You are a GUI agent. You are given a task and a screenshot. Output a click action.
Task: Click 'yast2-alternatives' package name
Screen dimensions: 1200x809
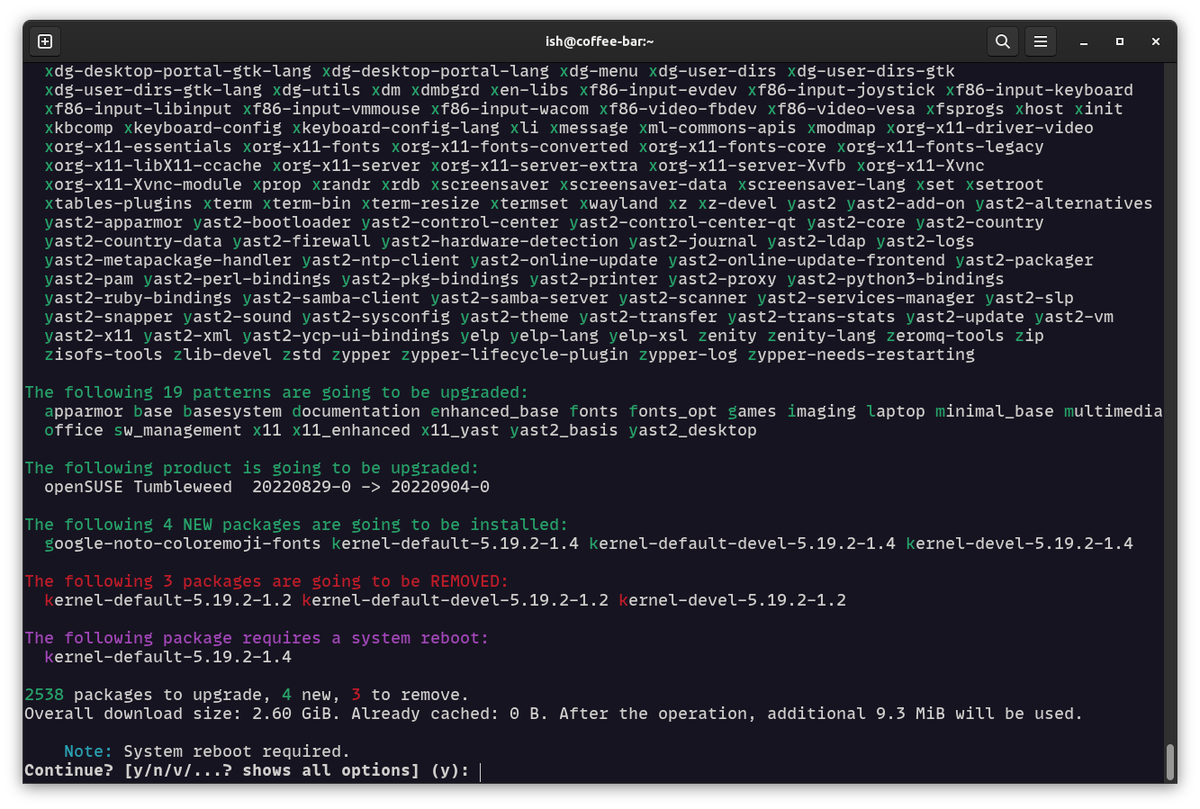pos(1064,203)
